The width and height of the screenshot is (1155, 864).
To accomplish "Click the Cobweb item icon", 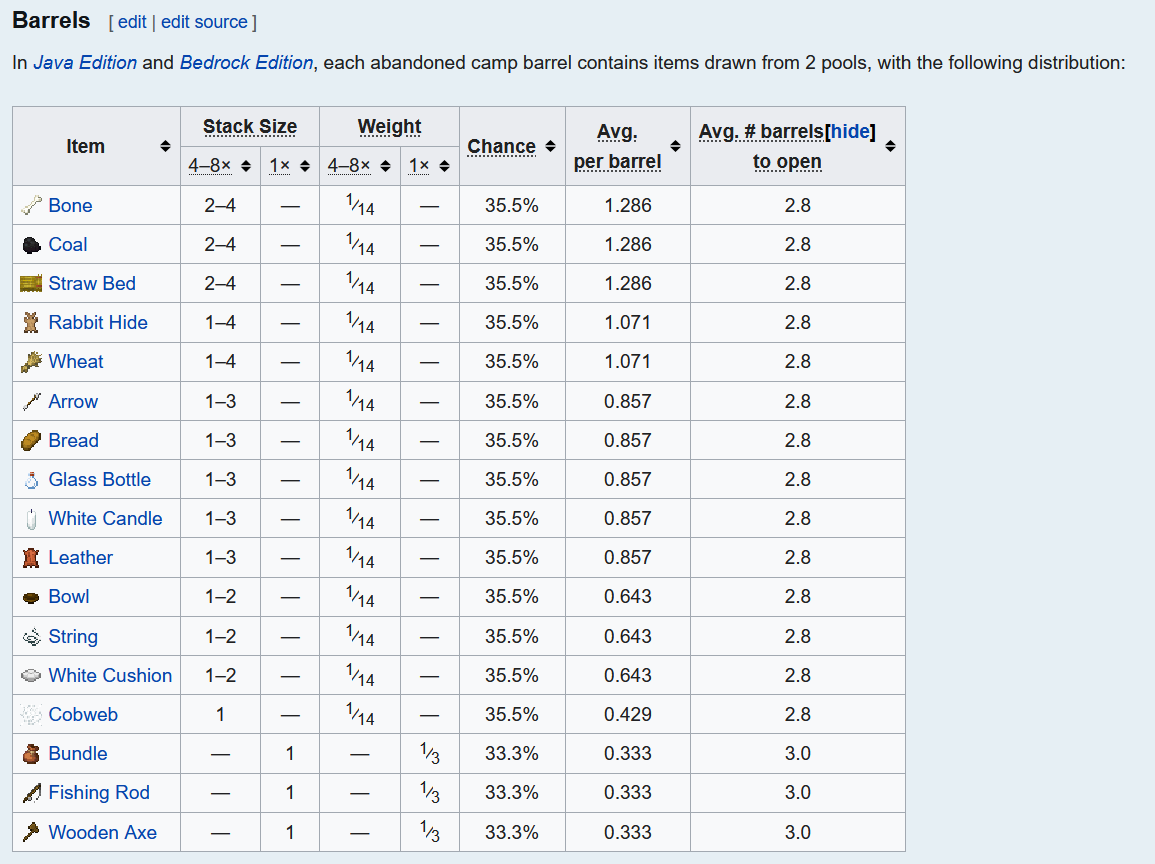I will (x=31, y=714).
